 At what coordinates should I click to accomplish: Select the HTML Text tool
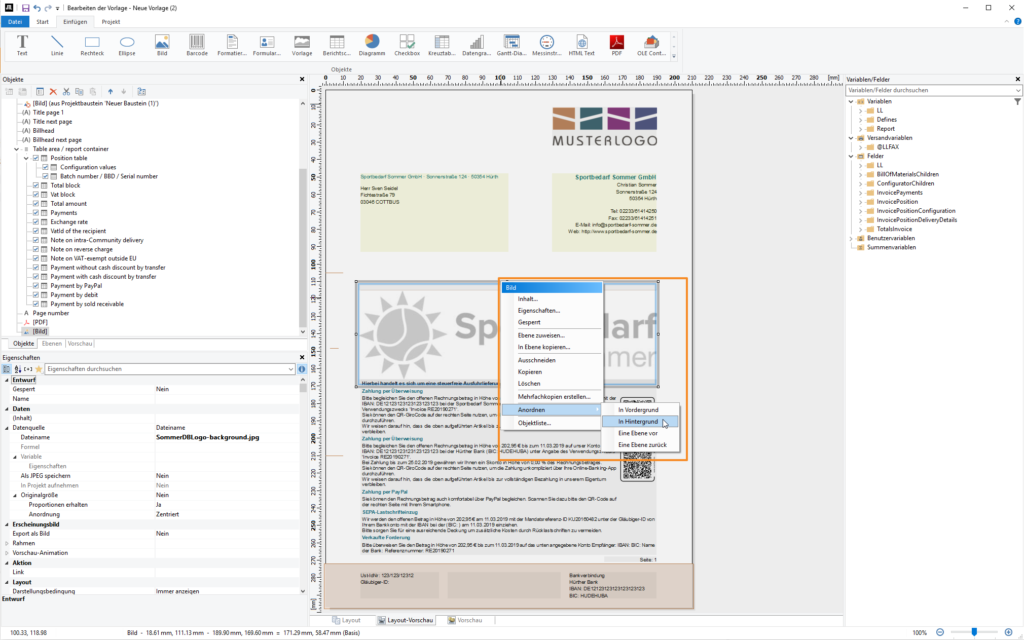point(581,44)
